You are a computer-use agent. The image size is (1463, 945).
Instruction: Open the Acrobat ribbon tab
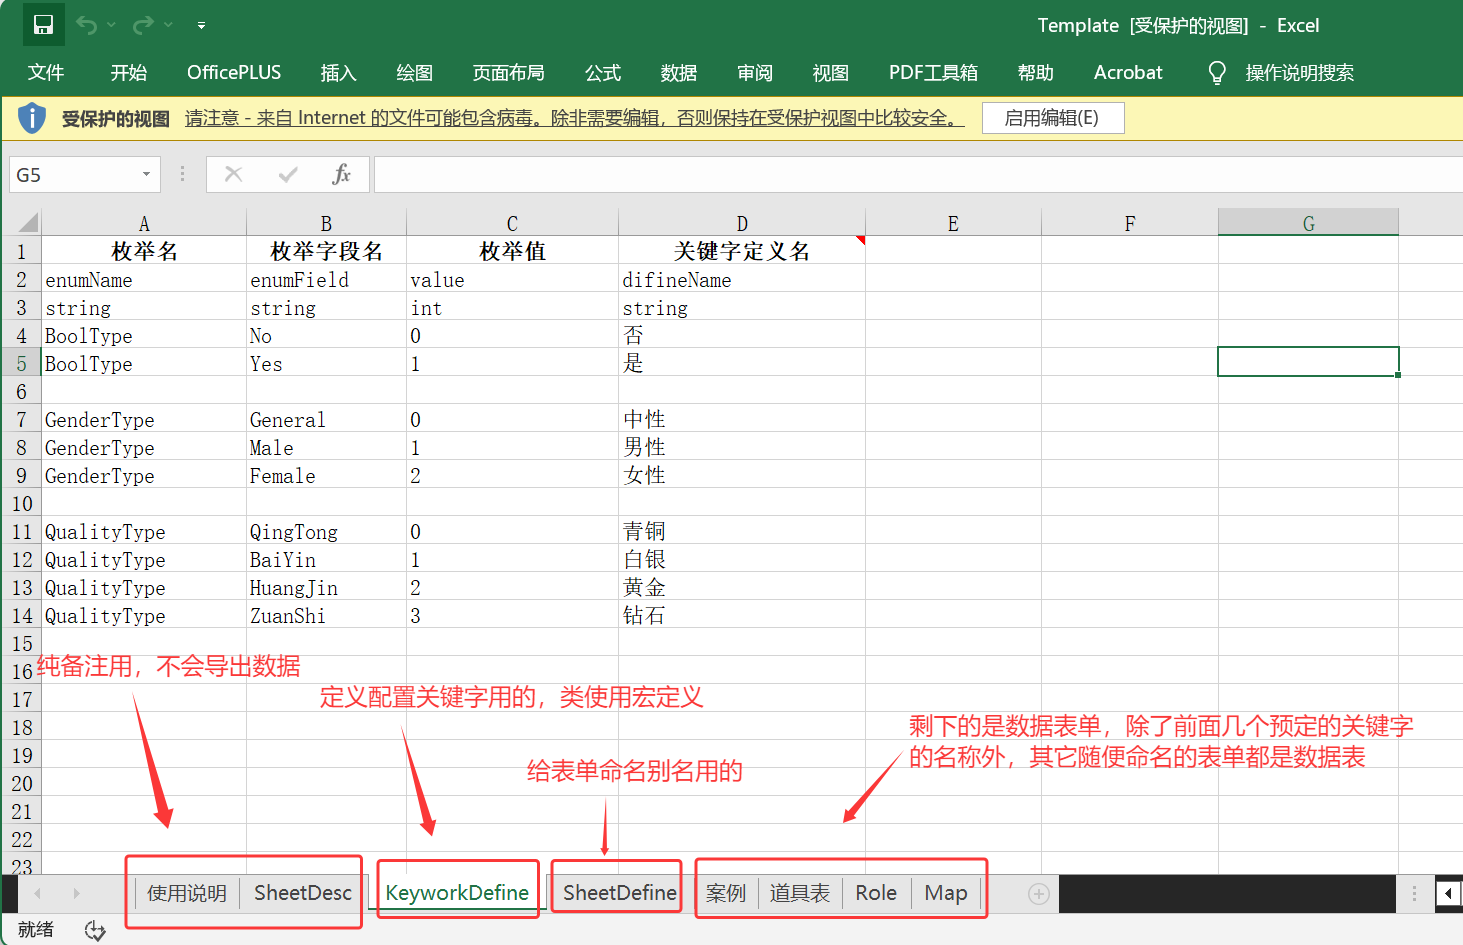1128,73
